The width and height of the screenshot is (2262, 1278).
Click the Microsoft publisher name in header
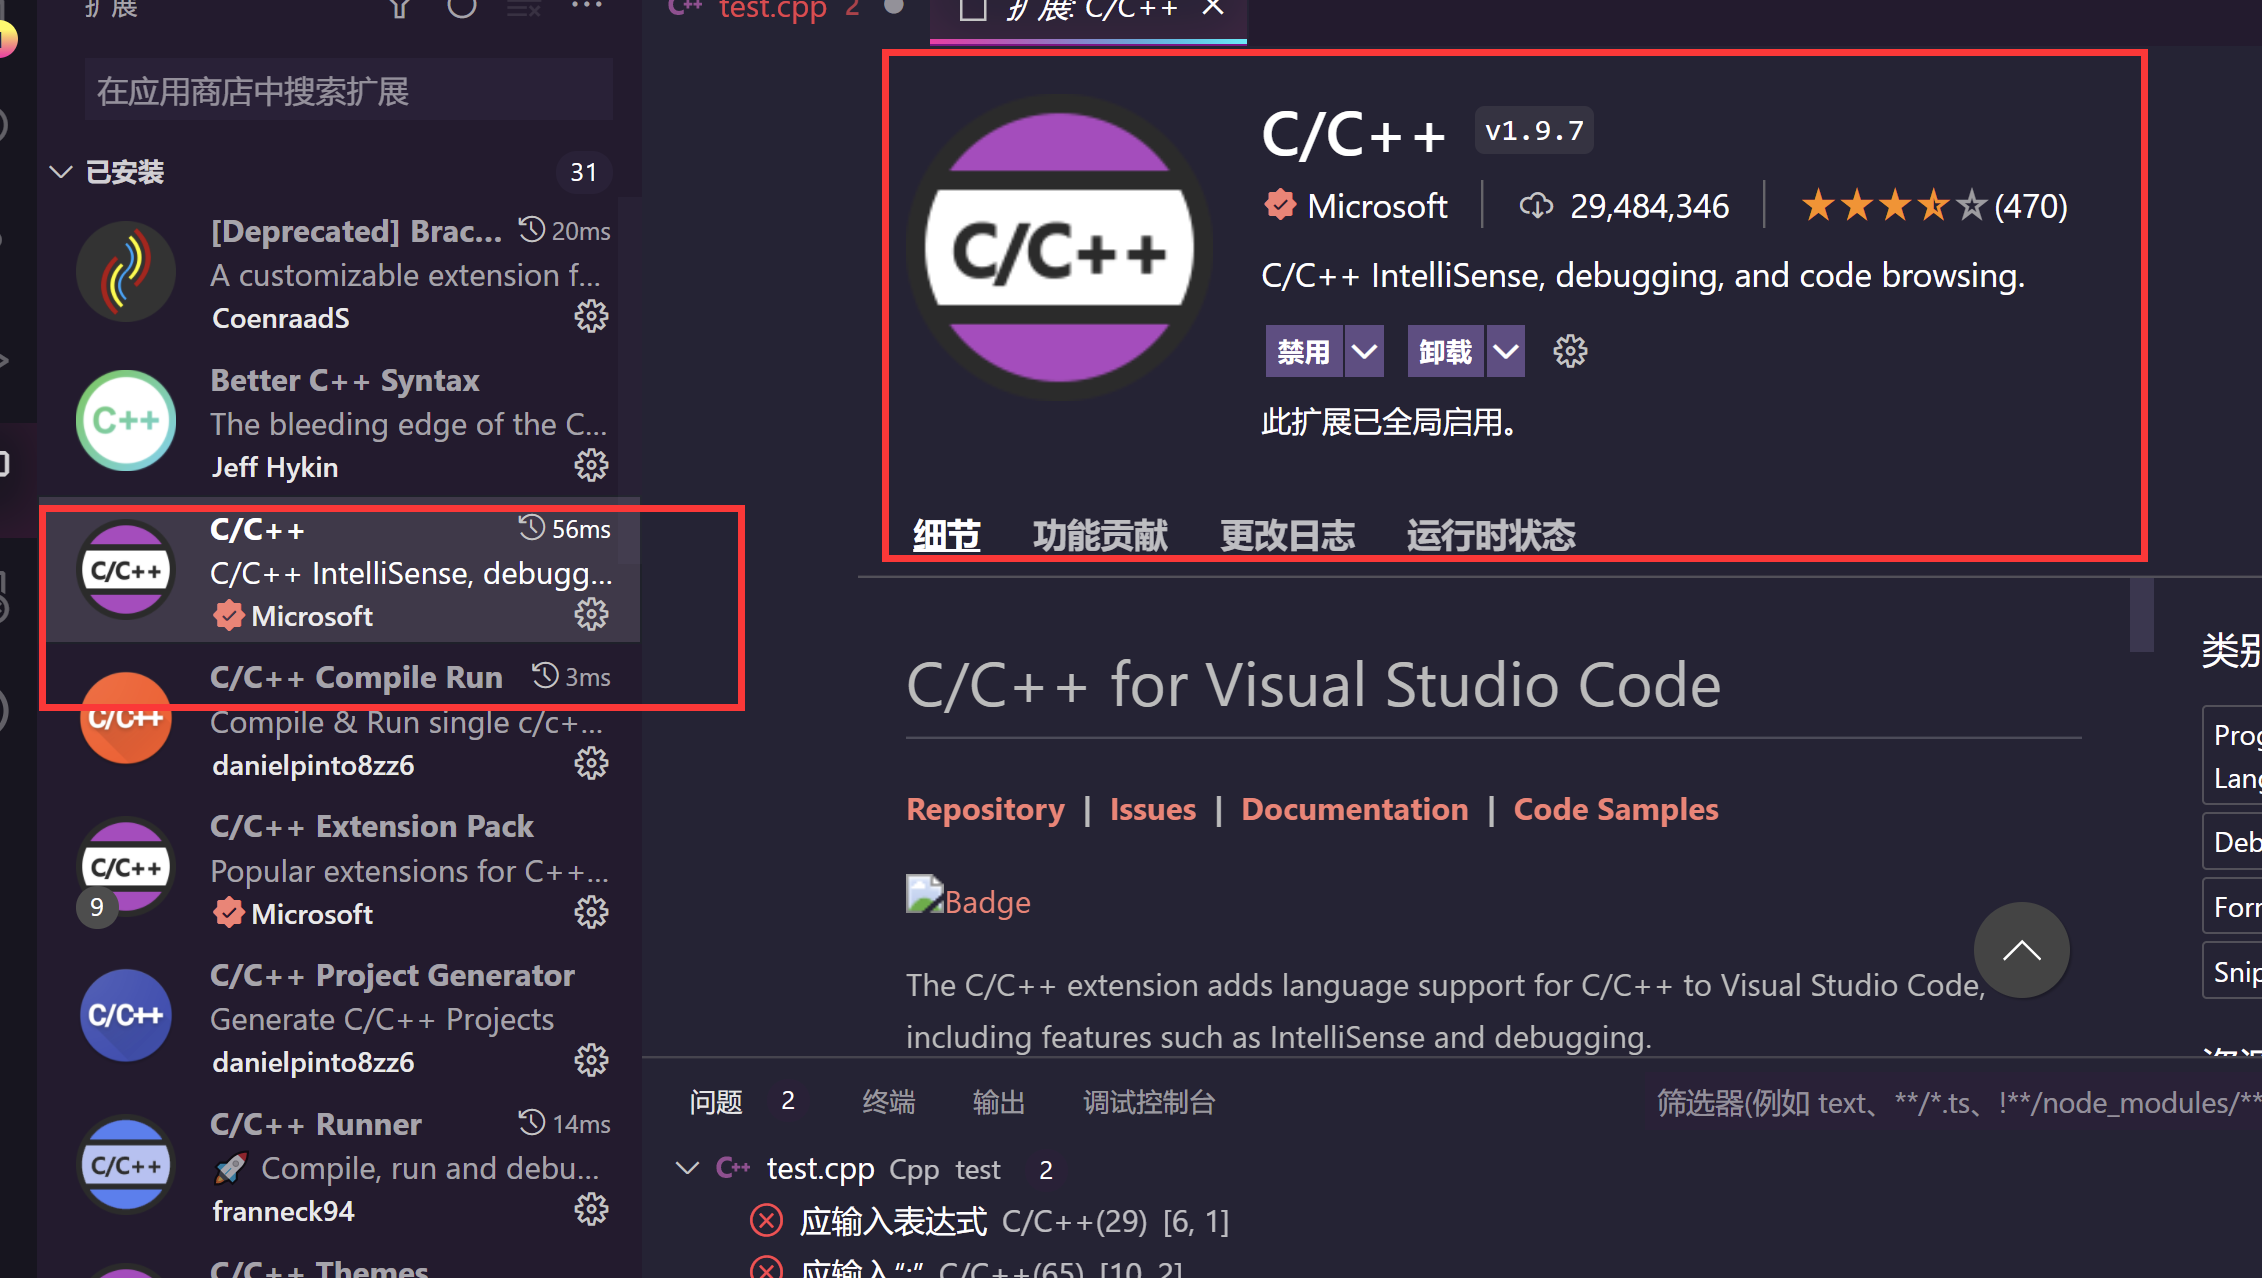1377,206
